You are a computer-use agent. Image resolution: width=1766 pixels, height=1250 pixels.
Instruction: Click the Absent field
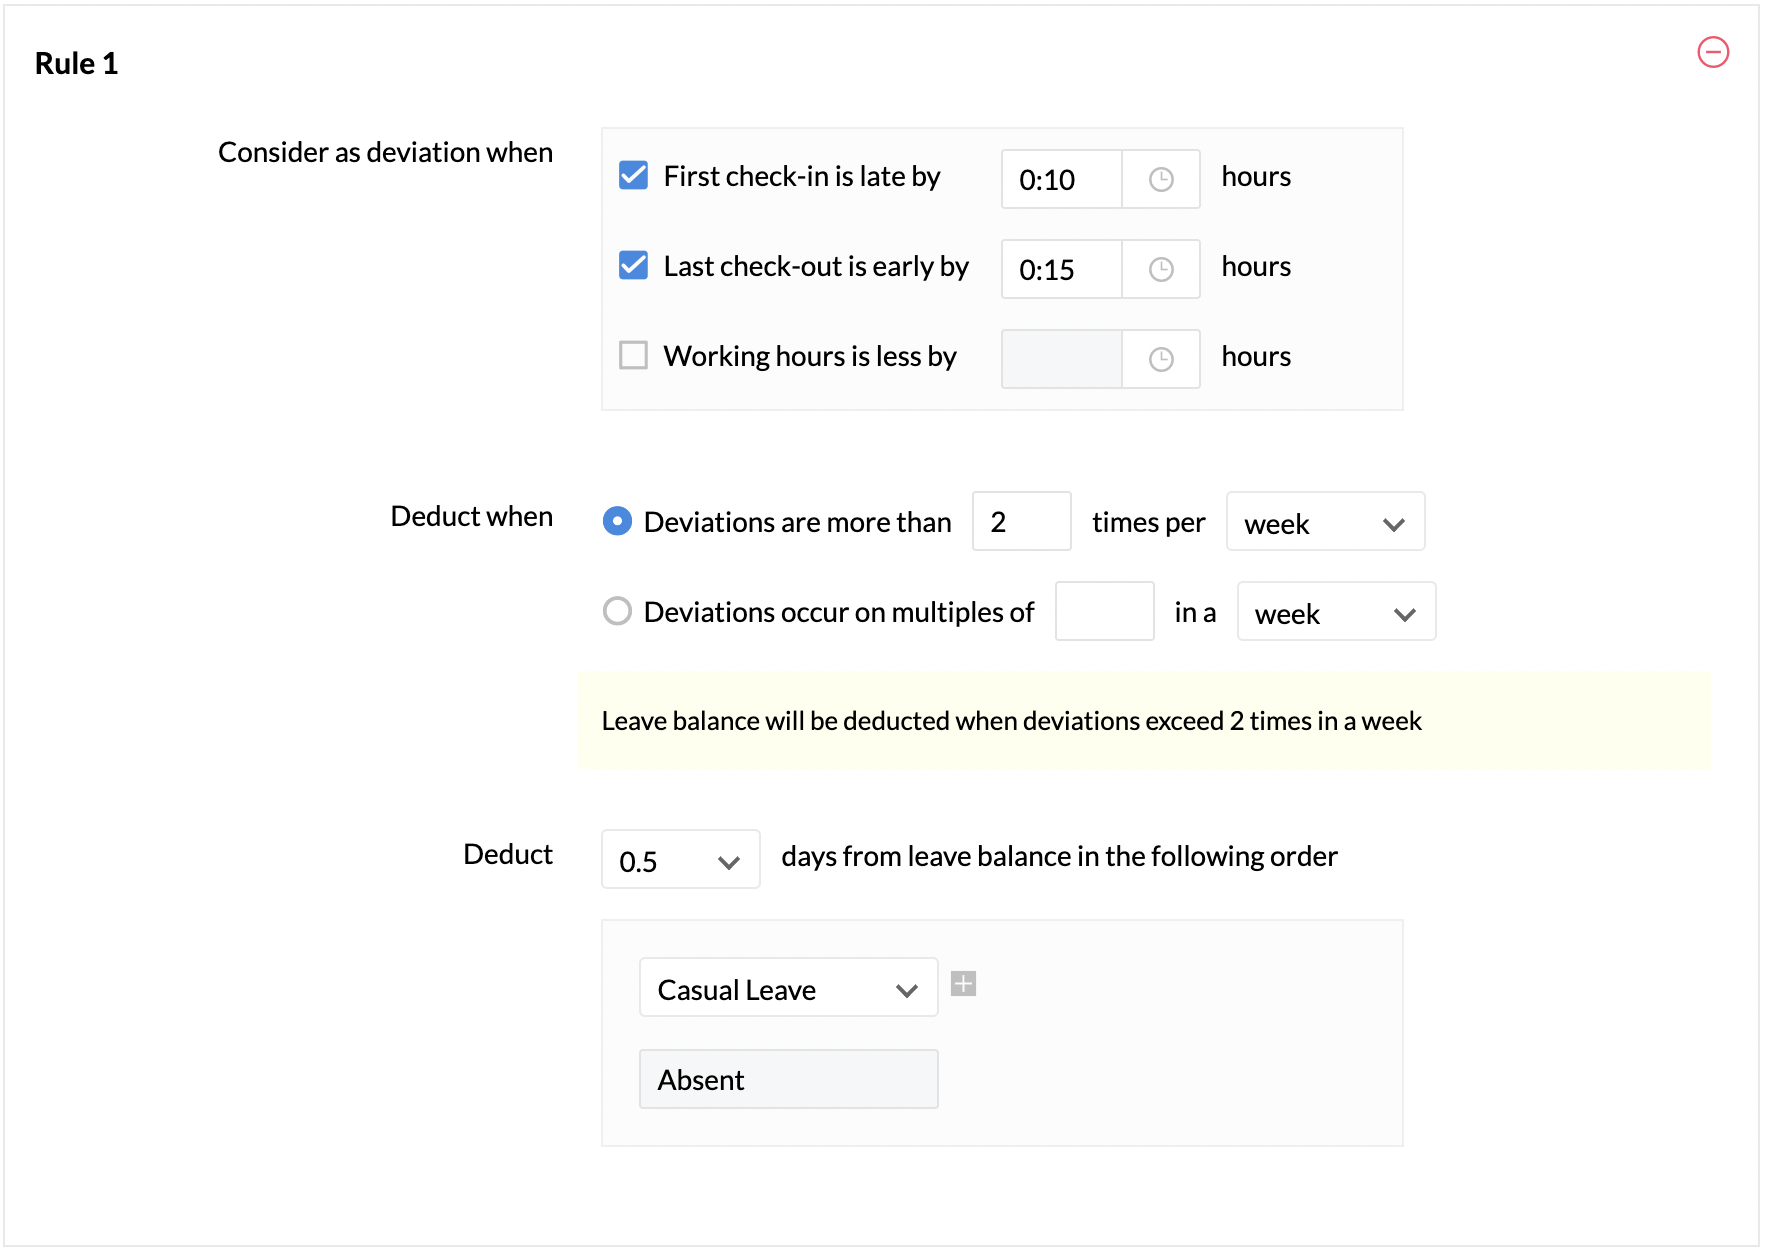point(788,1079)
